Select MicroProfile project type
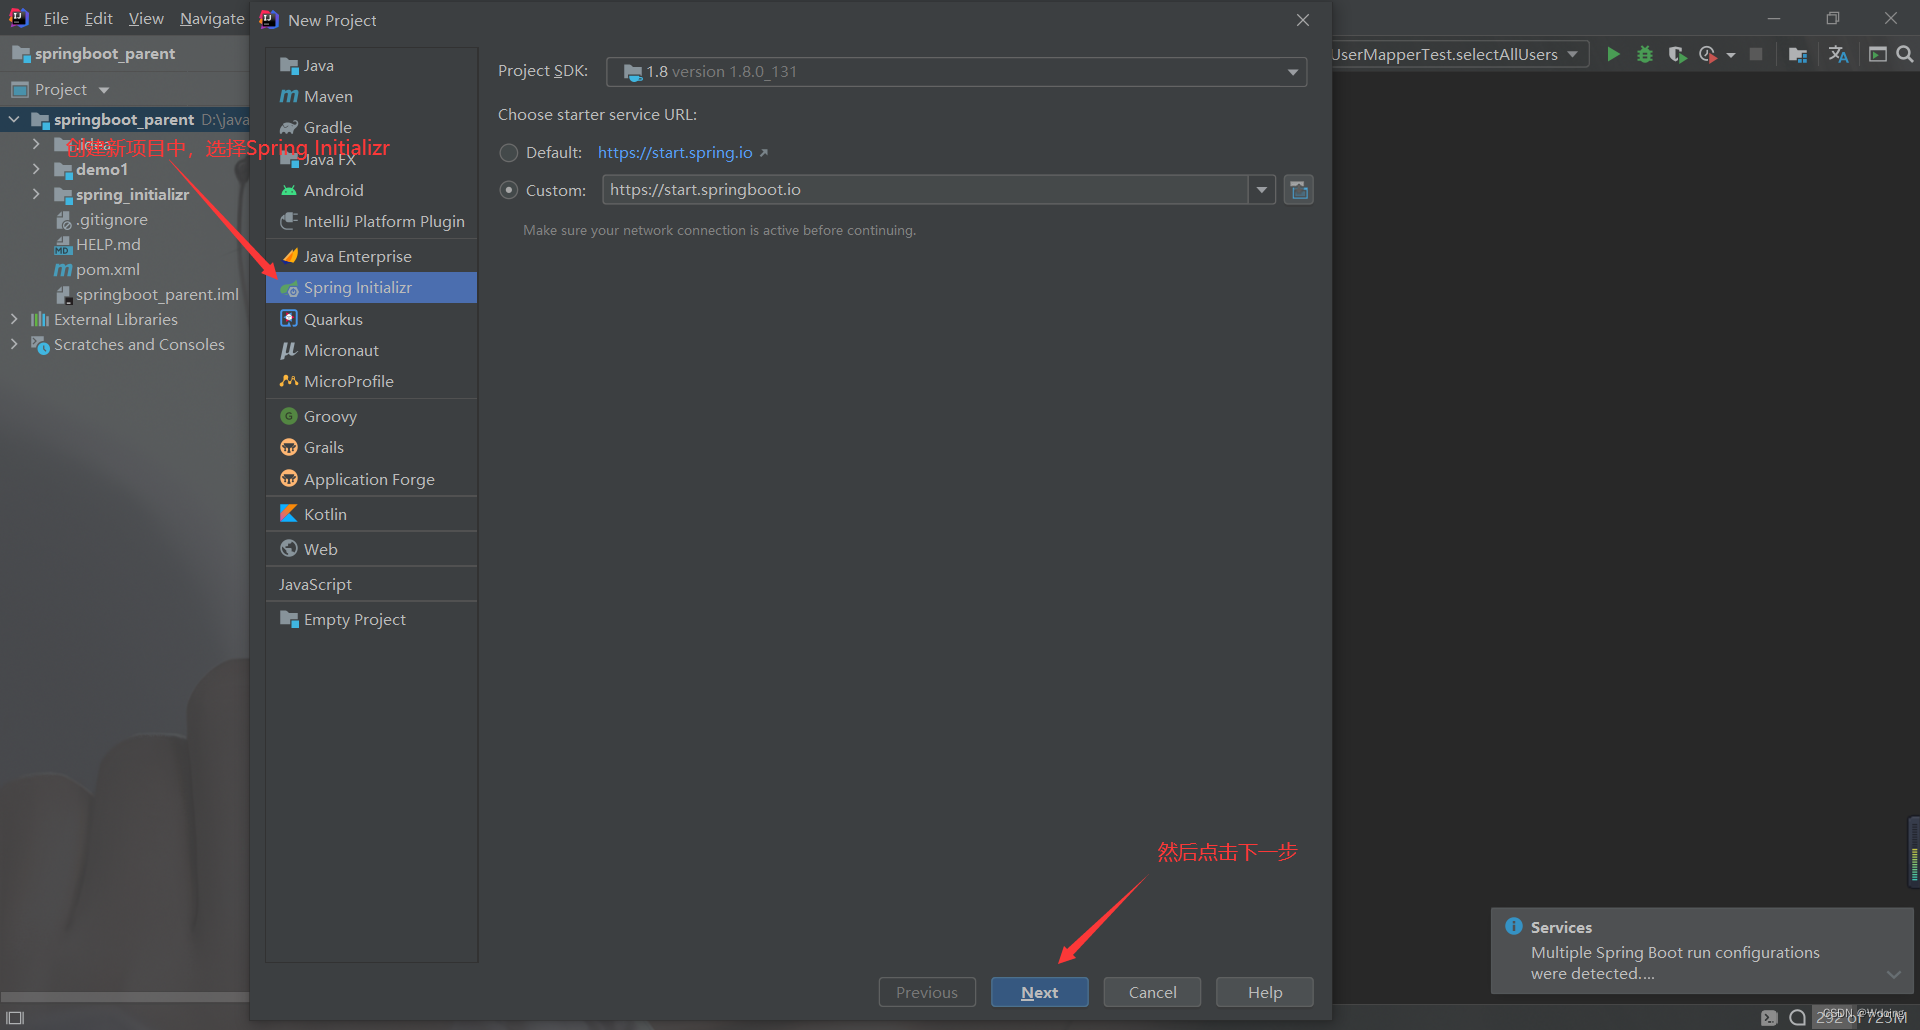1920x1030 pixels. click(x=371, y=381)
